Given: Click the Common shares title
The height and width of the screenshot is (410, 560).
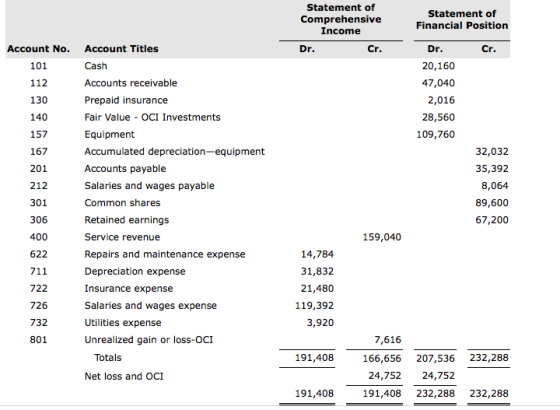Looking at the screenshot, I should (122, 203).
